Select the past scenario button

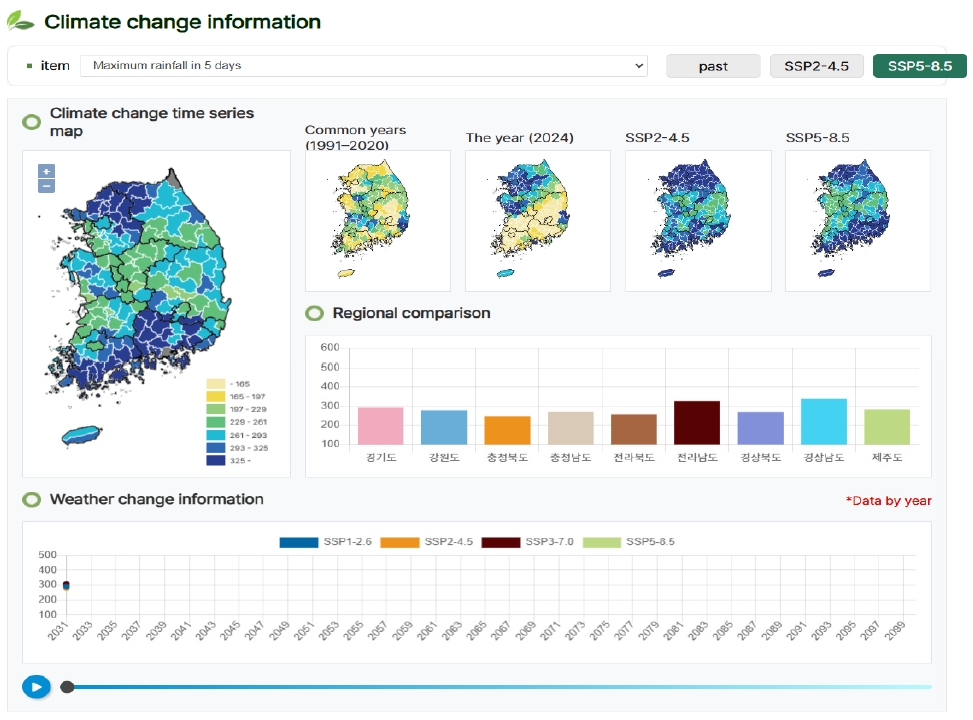coord(713,66)
